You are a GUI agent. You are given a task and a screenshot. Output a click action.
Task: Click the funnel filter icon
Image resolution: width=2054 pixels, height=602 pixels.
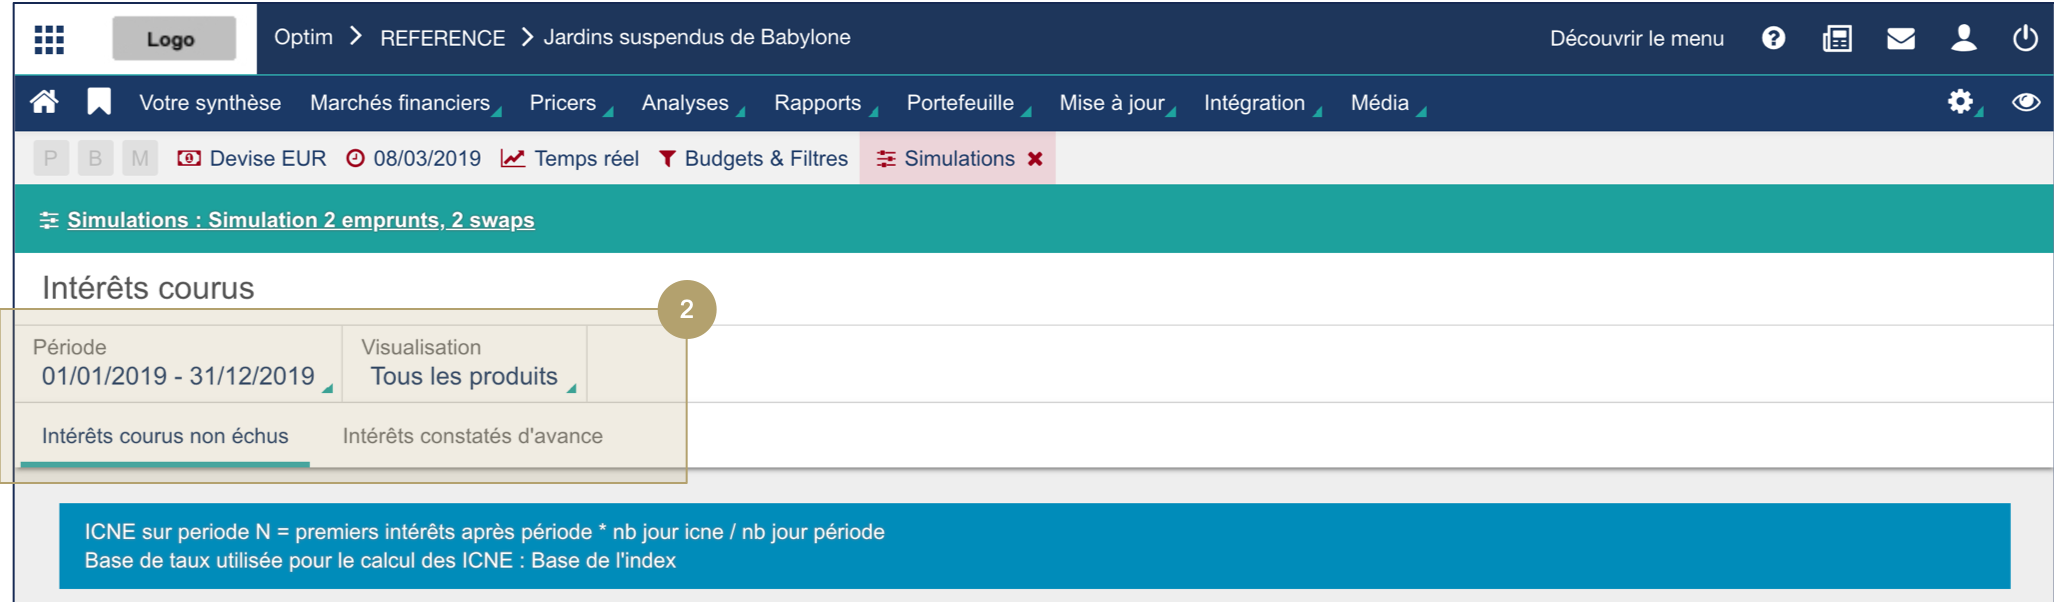[x=667, y=158]
